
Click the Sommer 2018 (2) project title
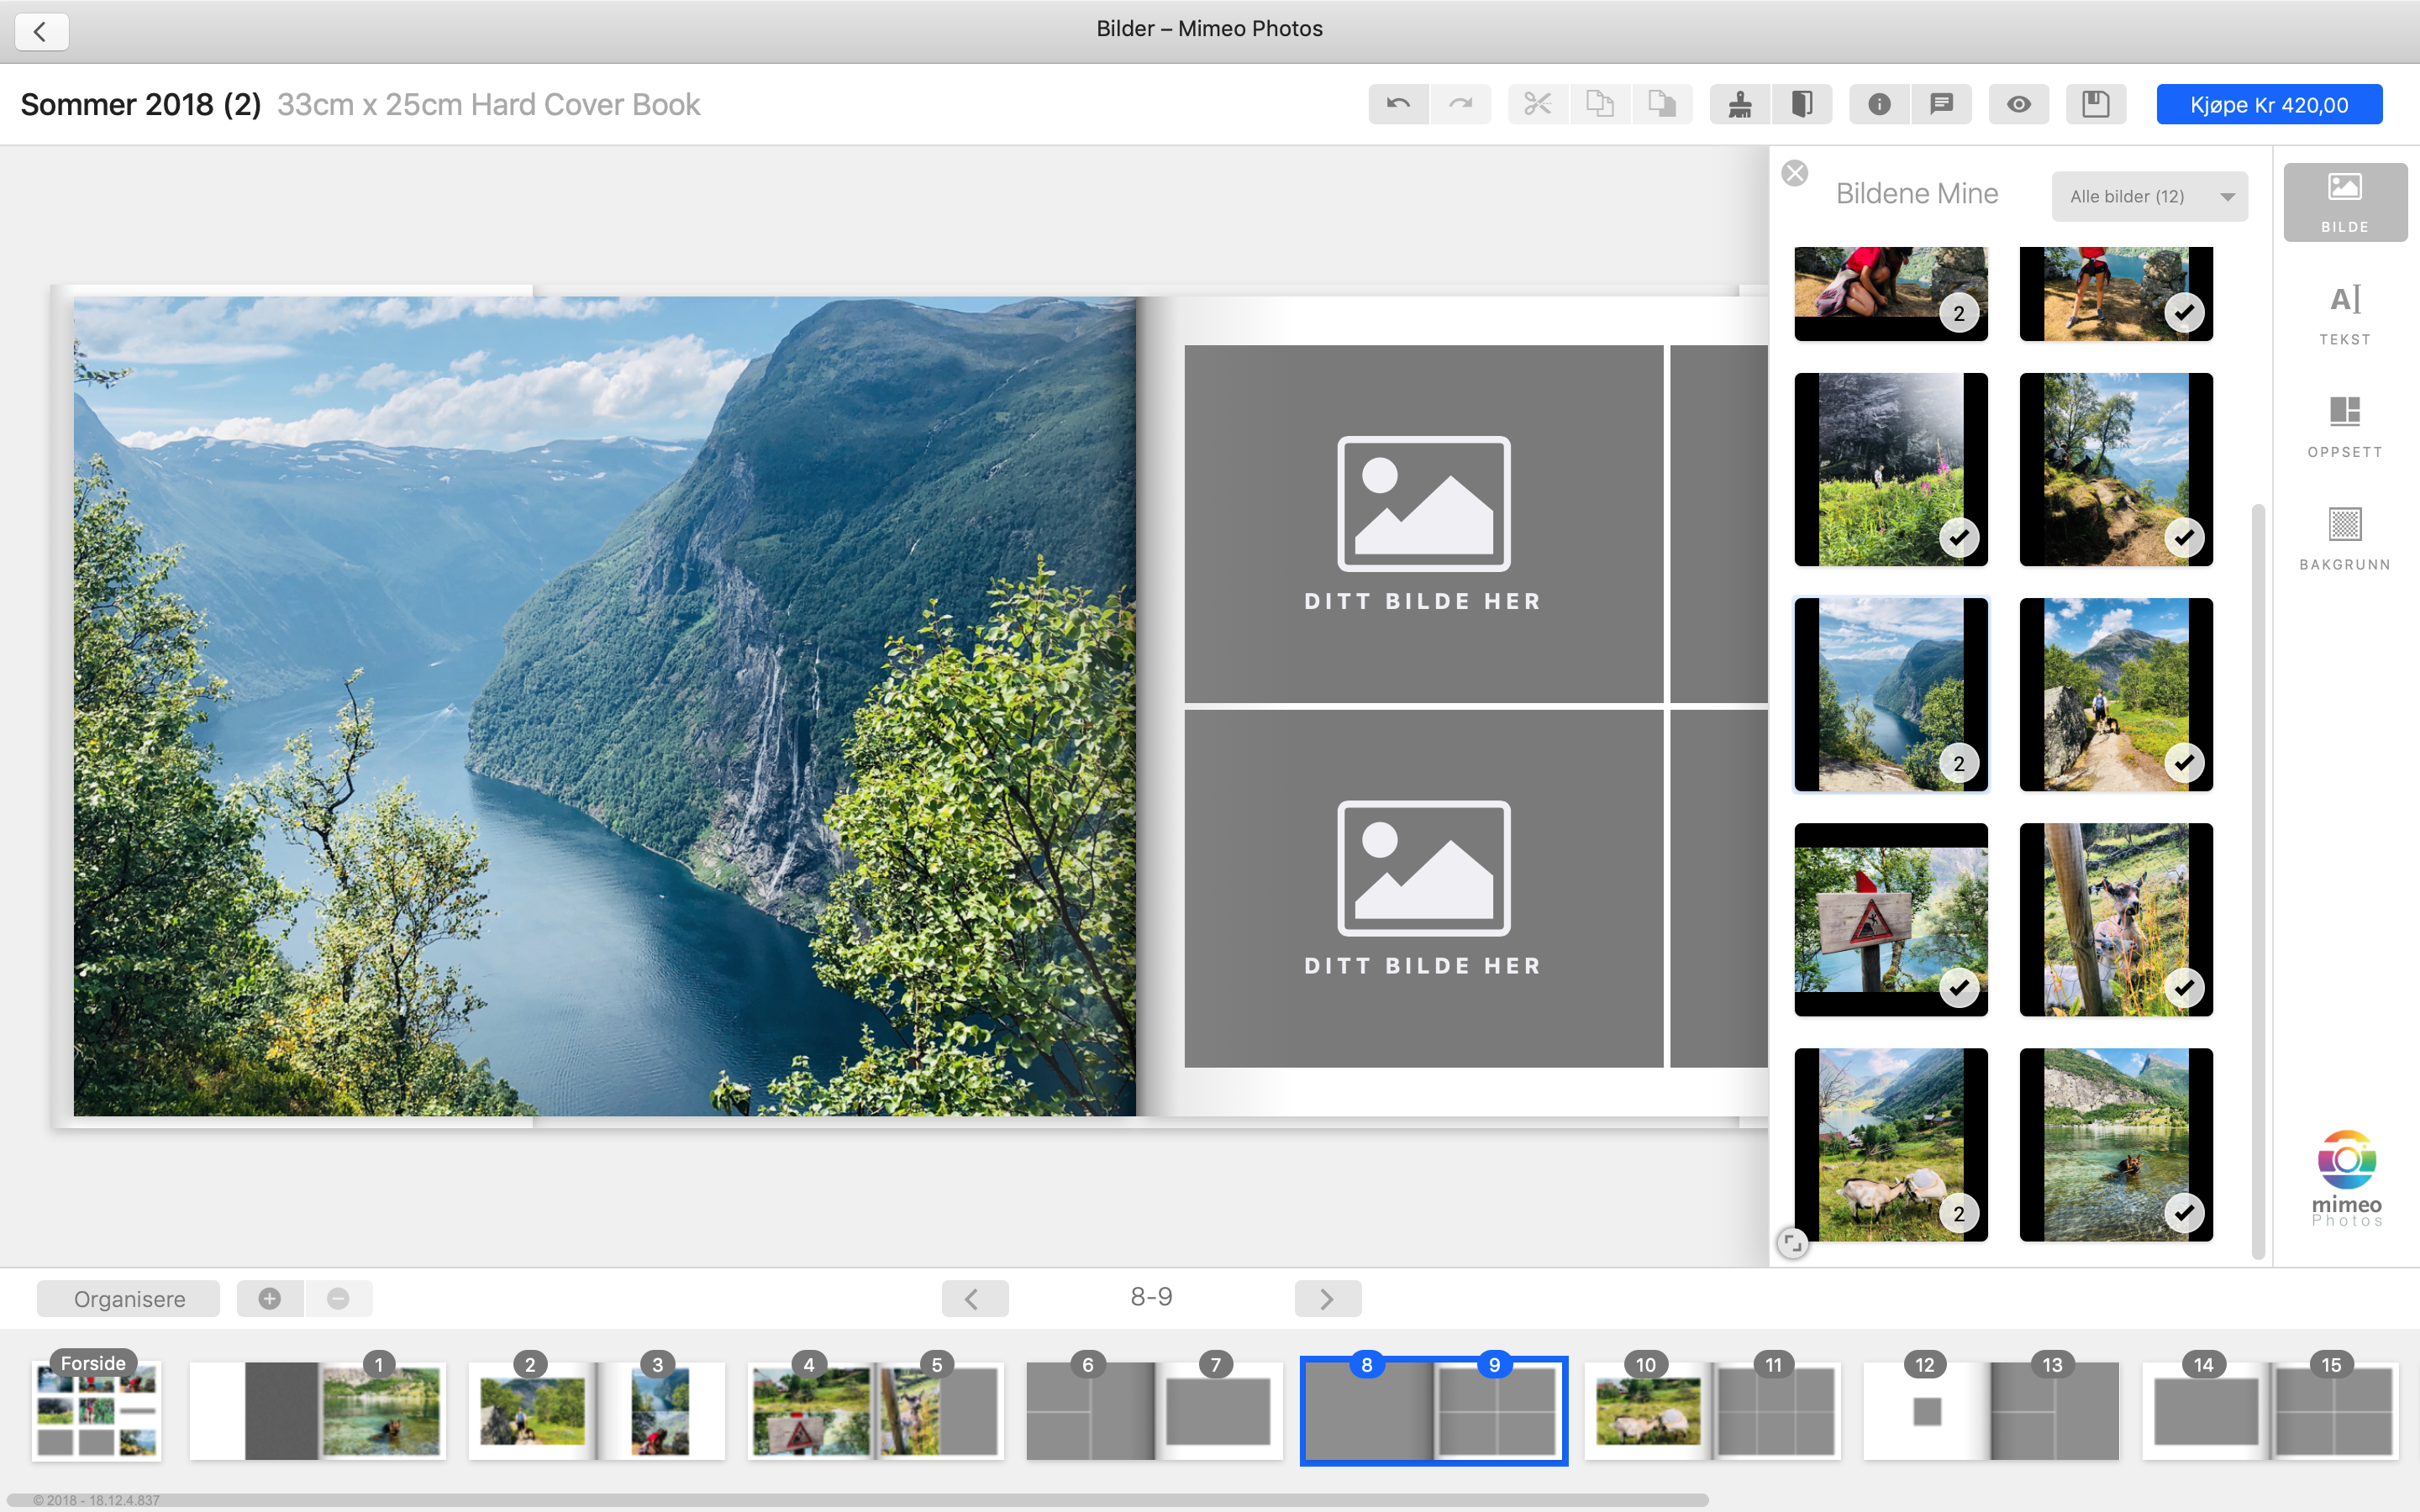click(x=141, y=104)
